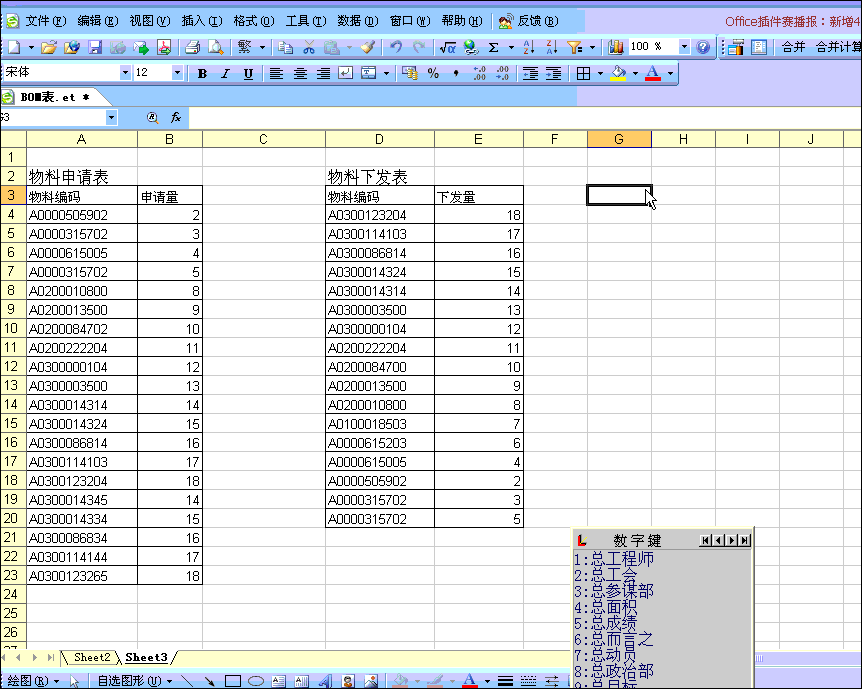Print the sheet with the printer icon
The height and width of the screenshot is (689, 862).
tap(192, 48)
